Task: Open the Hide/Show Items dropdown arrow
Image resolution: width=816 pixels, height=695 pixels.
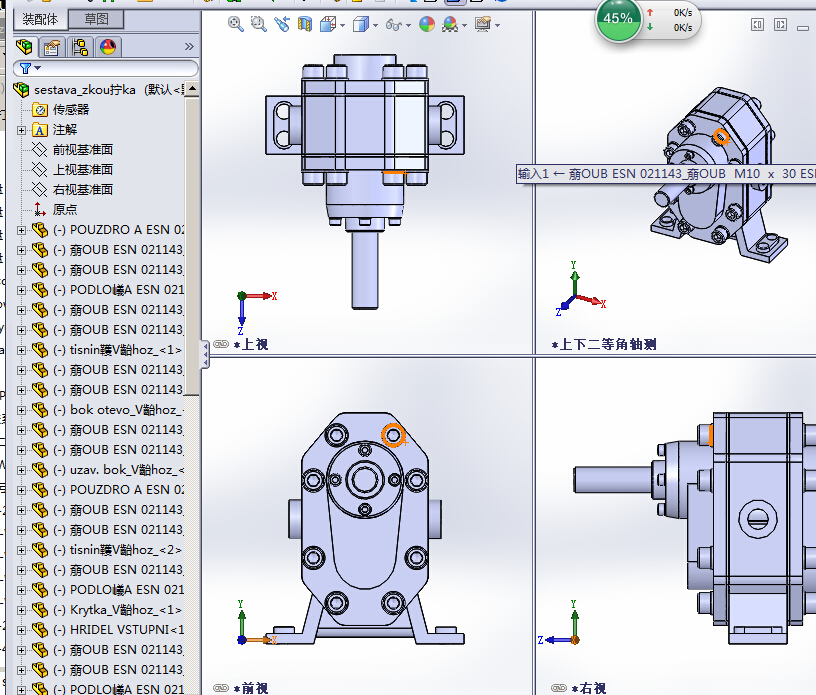Action: pos(409,25)
